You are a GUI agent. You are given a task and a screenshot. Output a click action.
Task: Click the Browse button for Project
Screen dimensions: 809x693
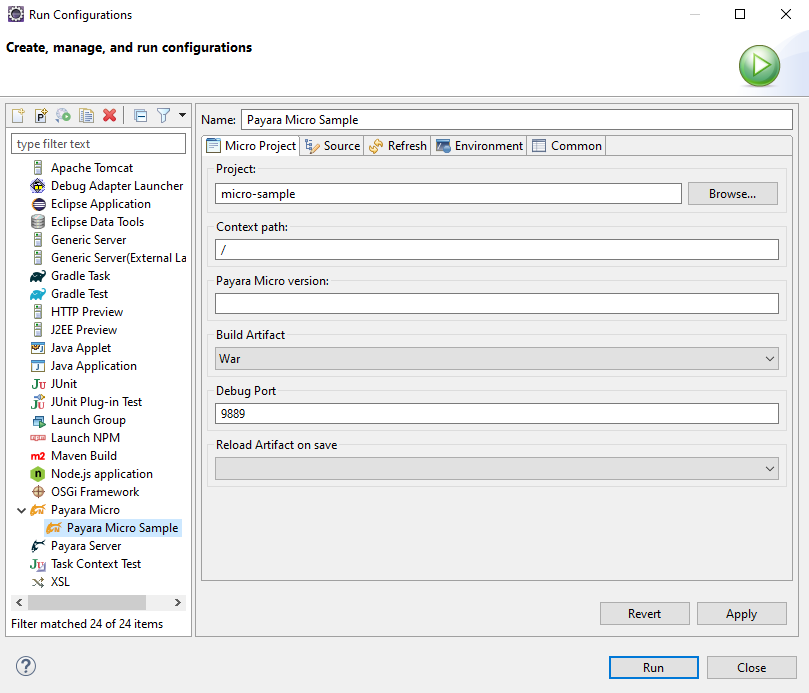(x=732, y=193)
